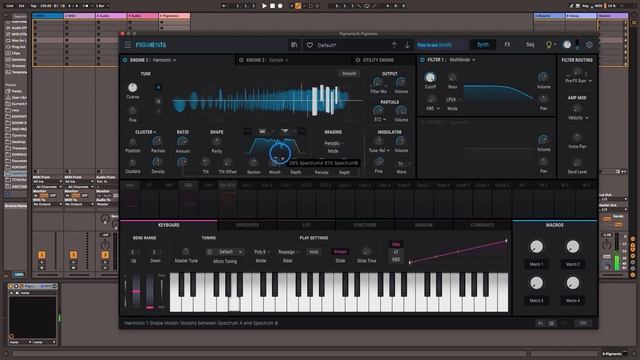Click the Cluster Density knob
The height and width of the screenshot is (360, 640).
point(158,162)
